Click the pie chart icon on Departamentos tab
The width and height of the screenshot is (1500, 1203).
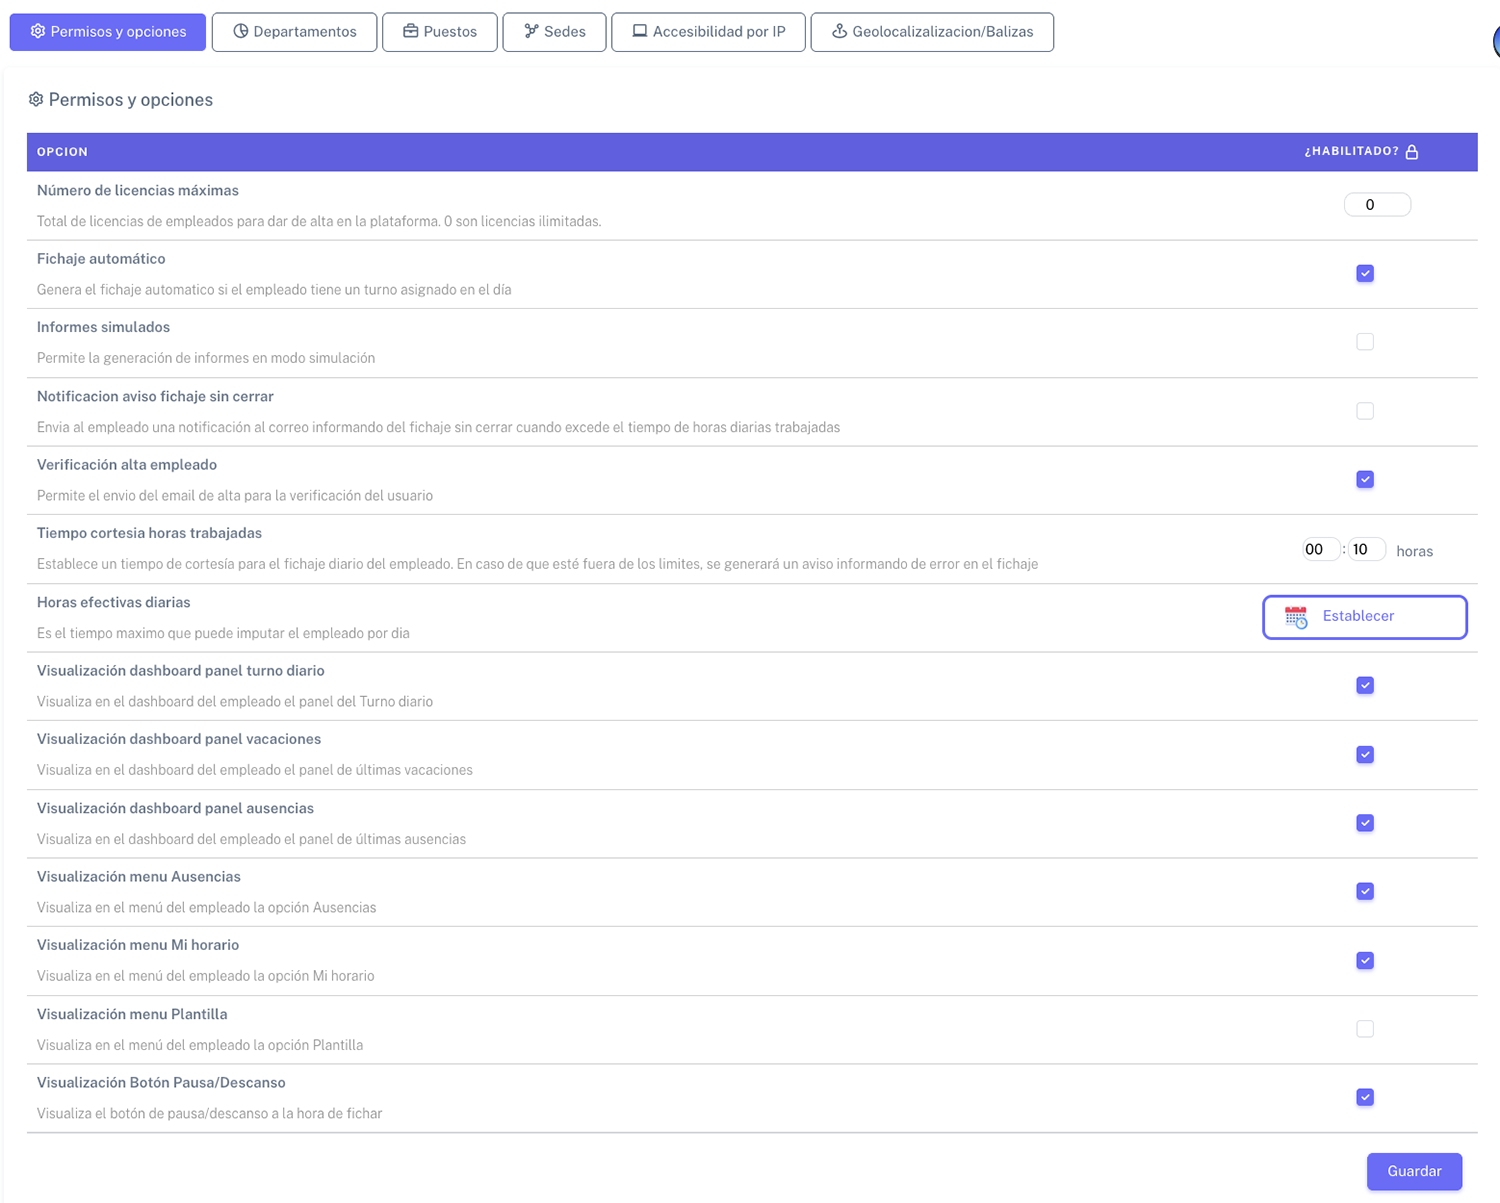[241, 32]
